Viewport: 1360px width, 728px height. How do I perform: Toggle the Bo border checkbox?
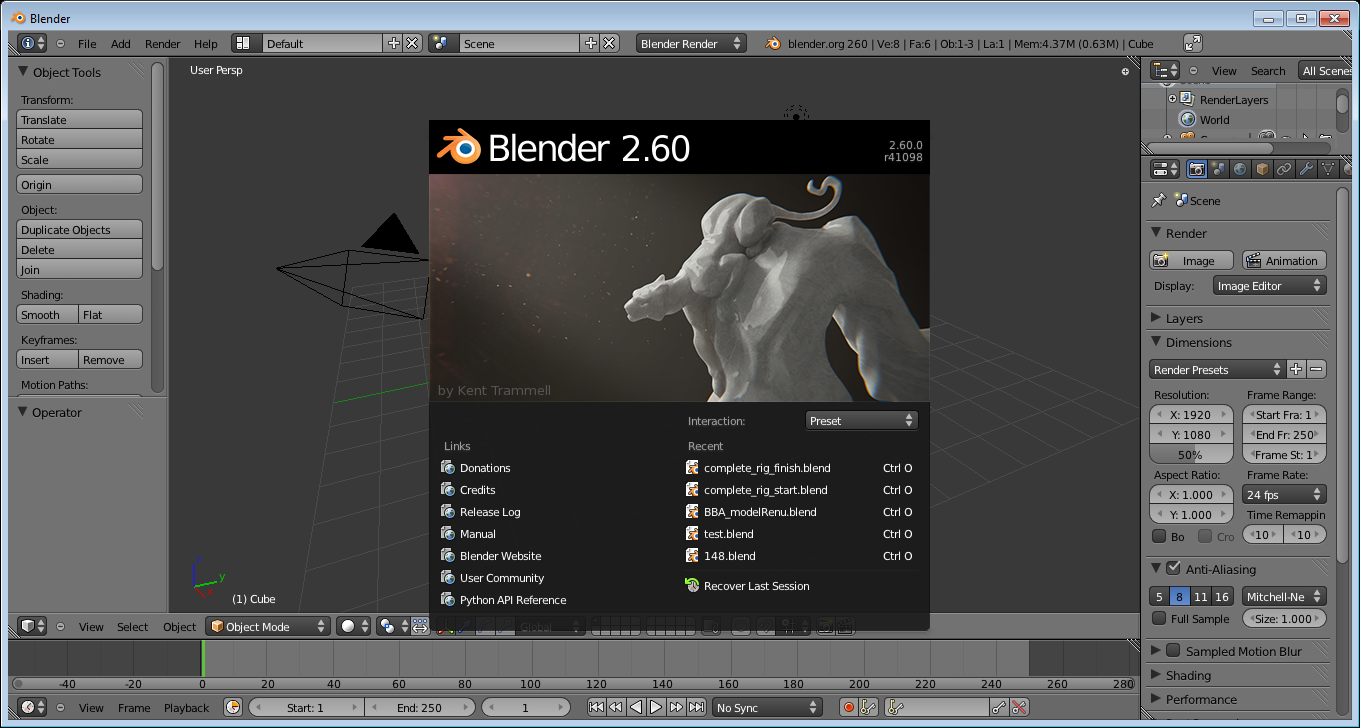pyautogui.click(x=1159, y=536)
